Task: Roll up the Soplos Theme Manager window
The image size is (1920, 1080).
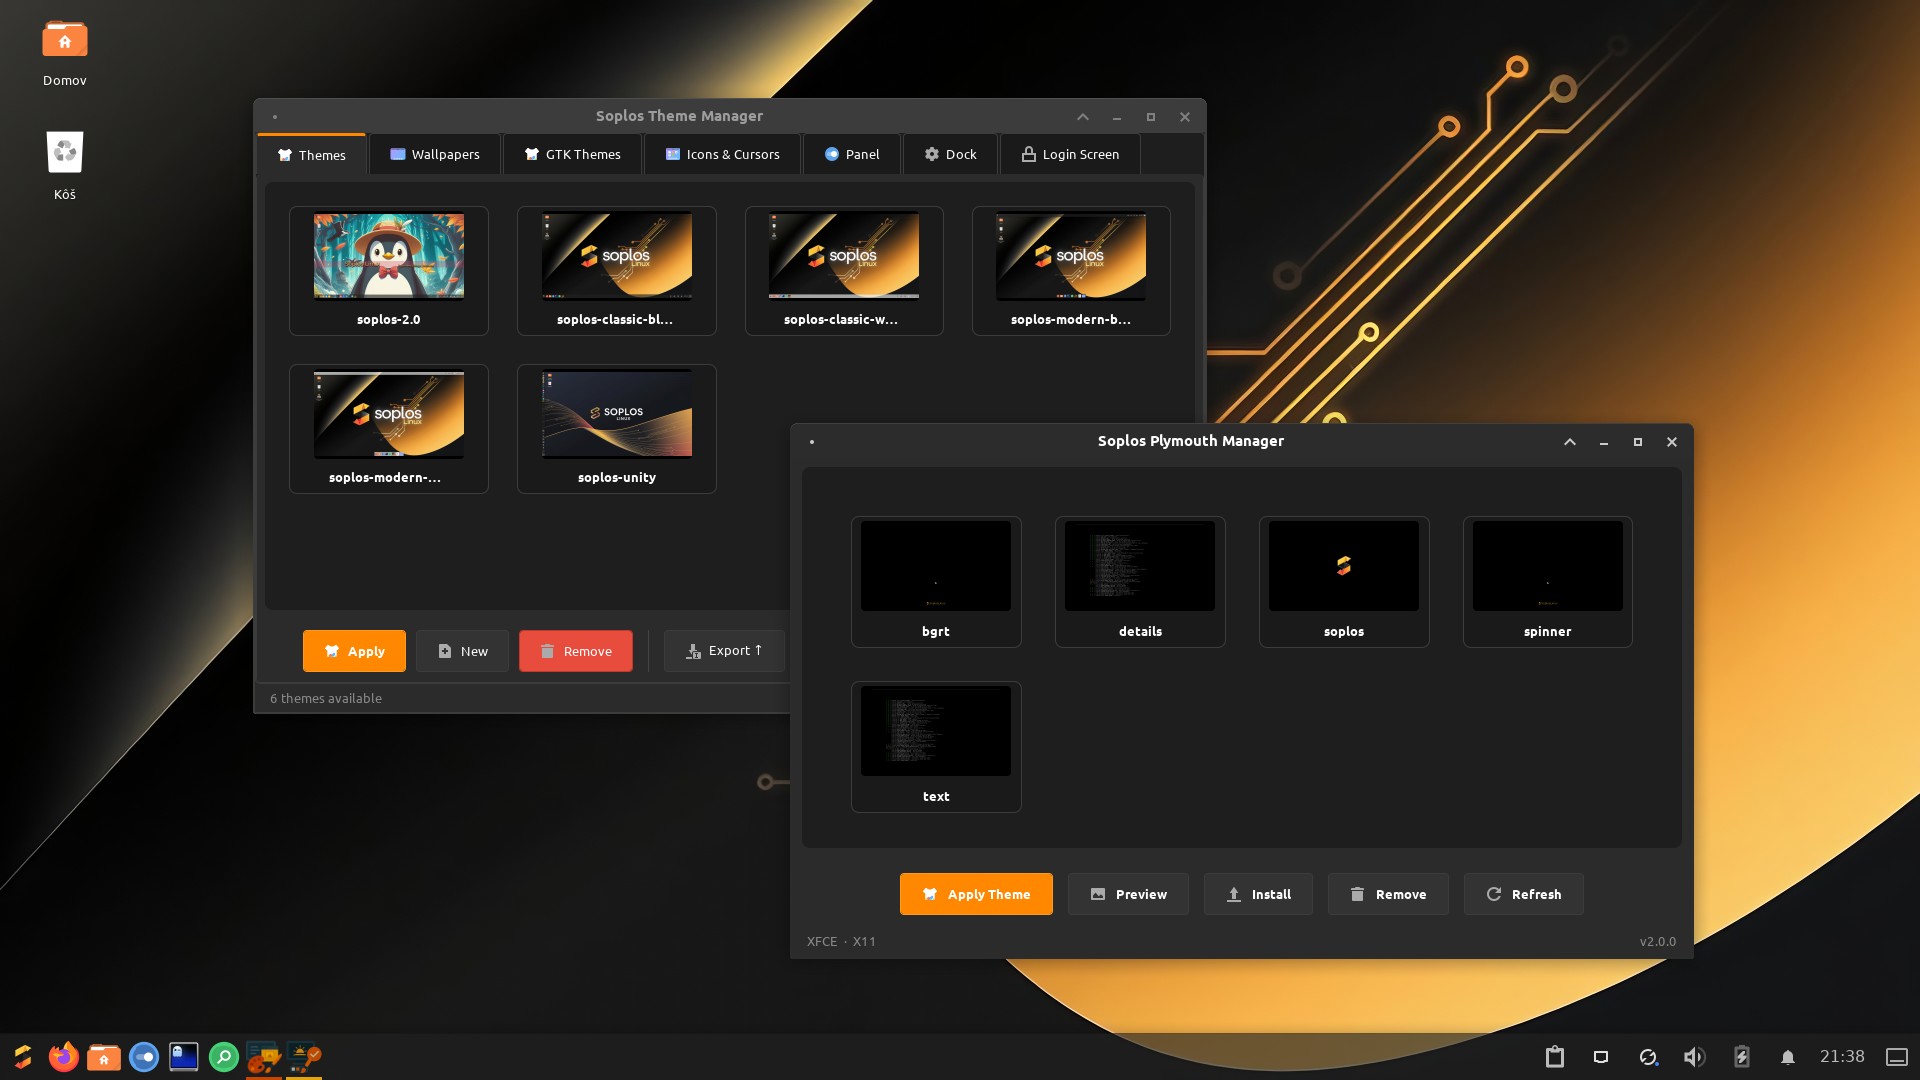Action: pyautogui.click(x=1083, y=117)
